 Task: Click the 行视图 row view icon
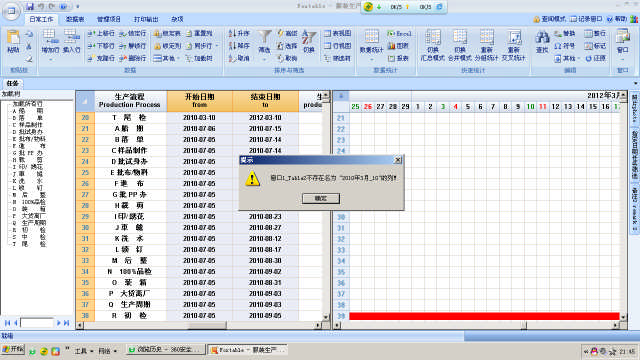327,46
